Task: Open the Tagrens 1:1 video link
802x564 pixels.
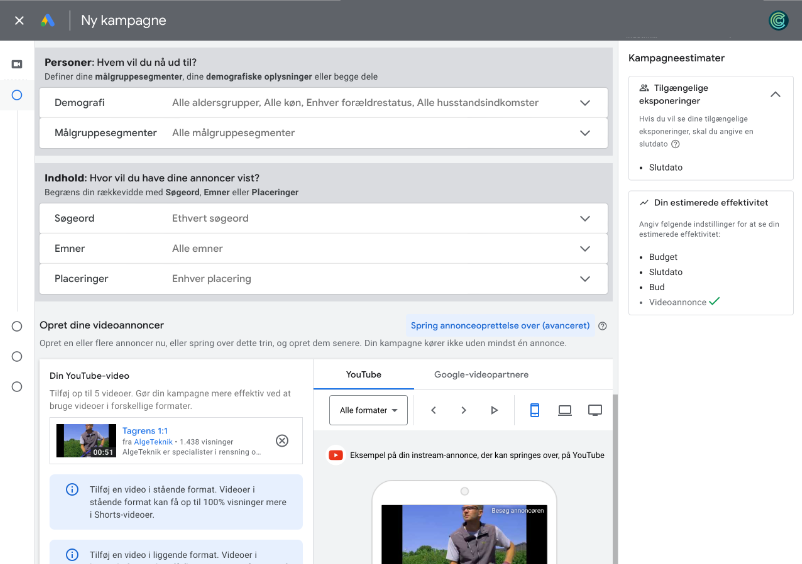Action: click(x=145, y=431)
